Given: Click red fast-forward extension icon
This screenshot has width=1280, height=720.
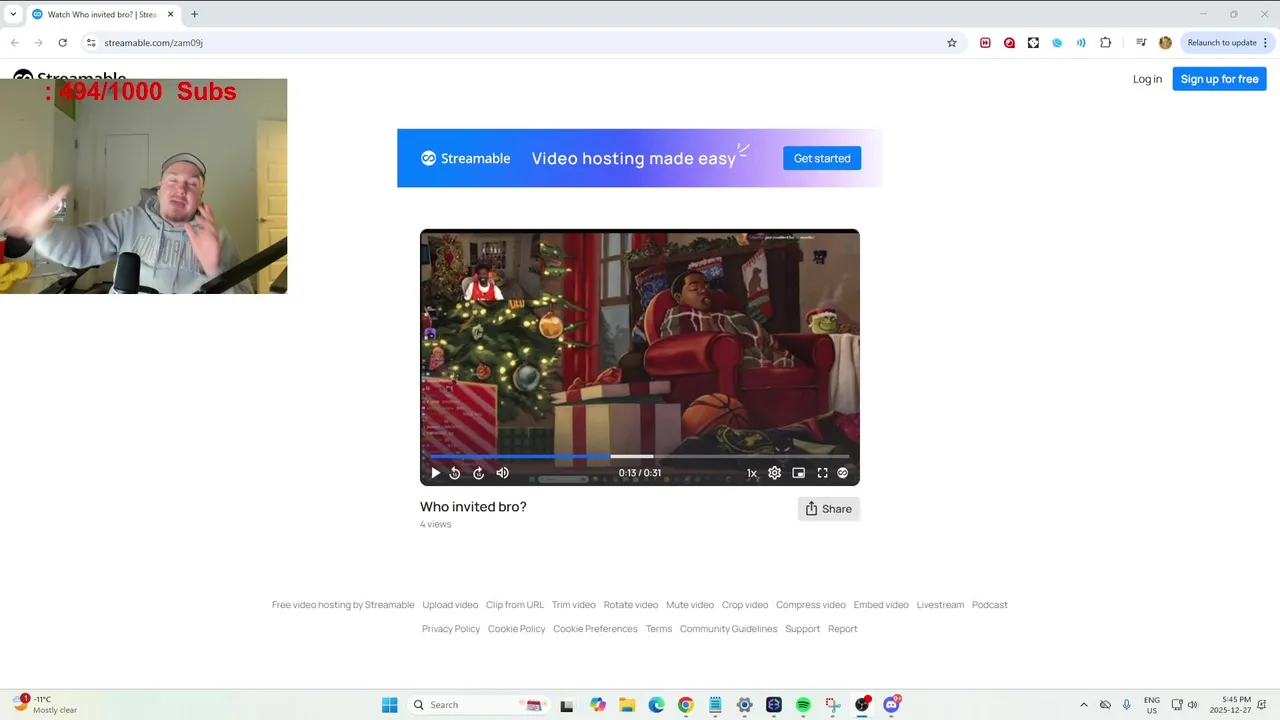Looking at the screenshot, I should point(985,43).
